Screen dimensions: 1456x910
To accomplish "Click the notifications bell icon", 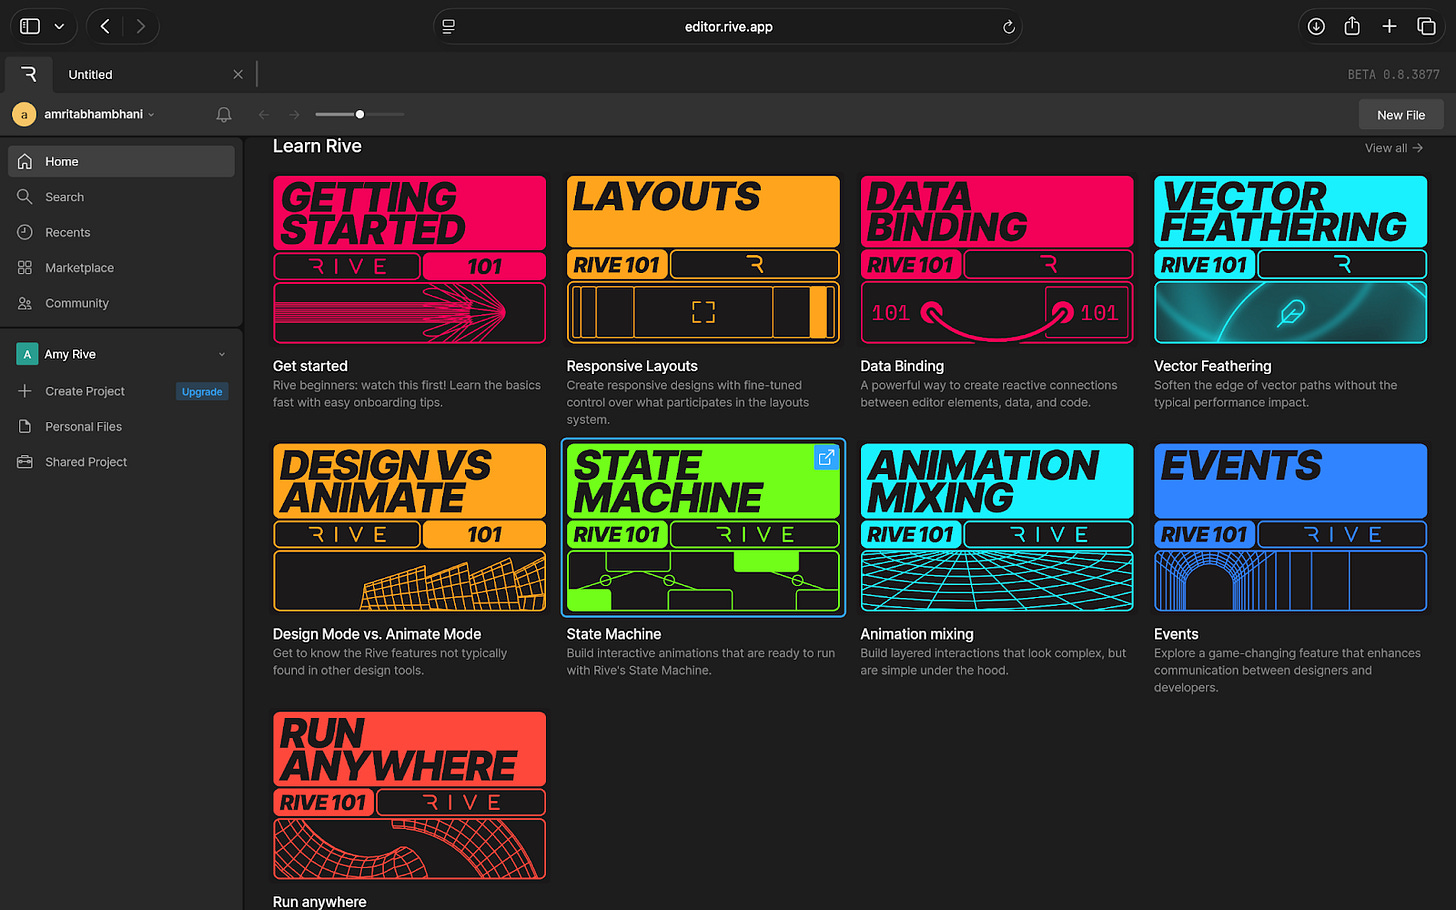I will 224,115.
